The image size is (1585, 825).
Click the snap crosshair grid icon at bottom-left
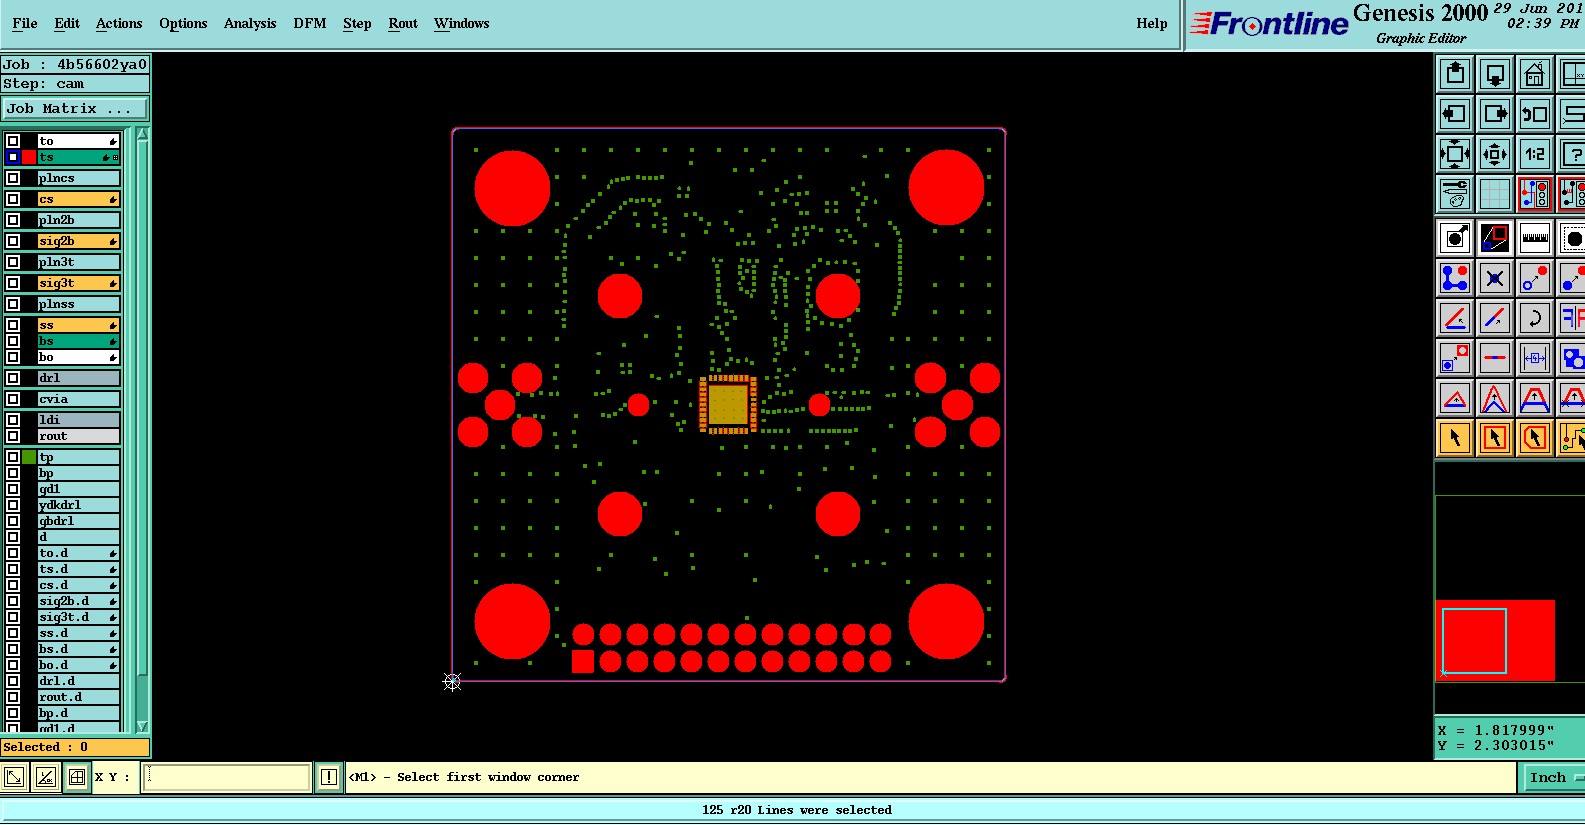click(x=76, y=777)
